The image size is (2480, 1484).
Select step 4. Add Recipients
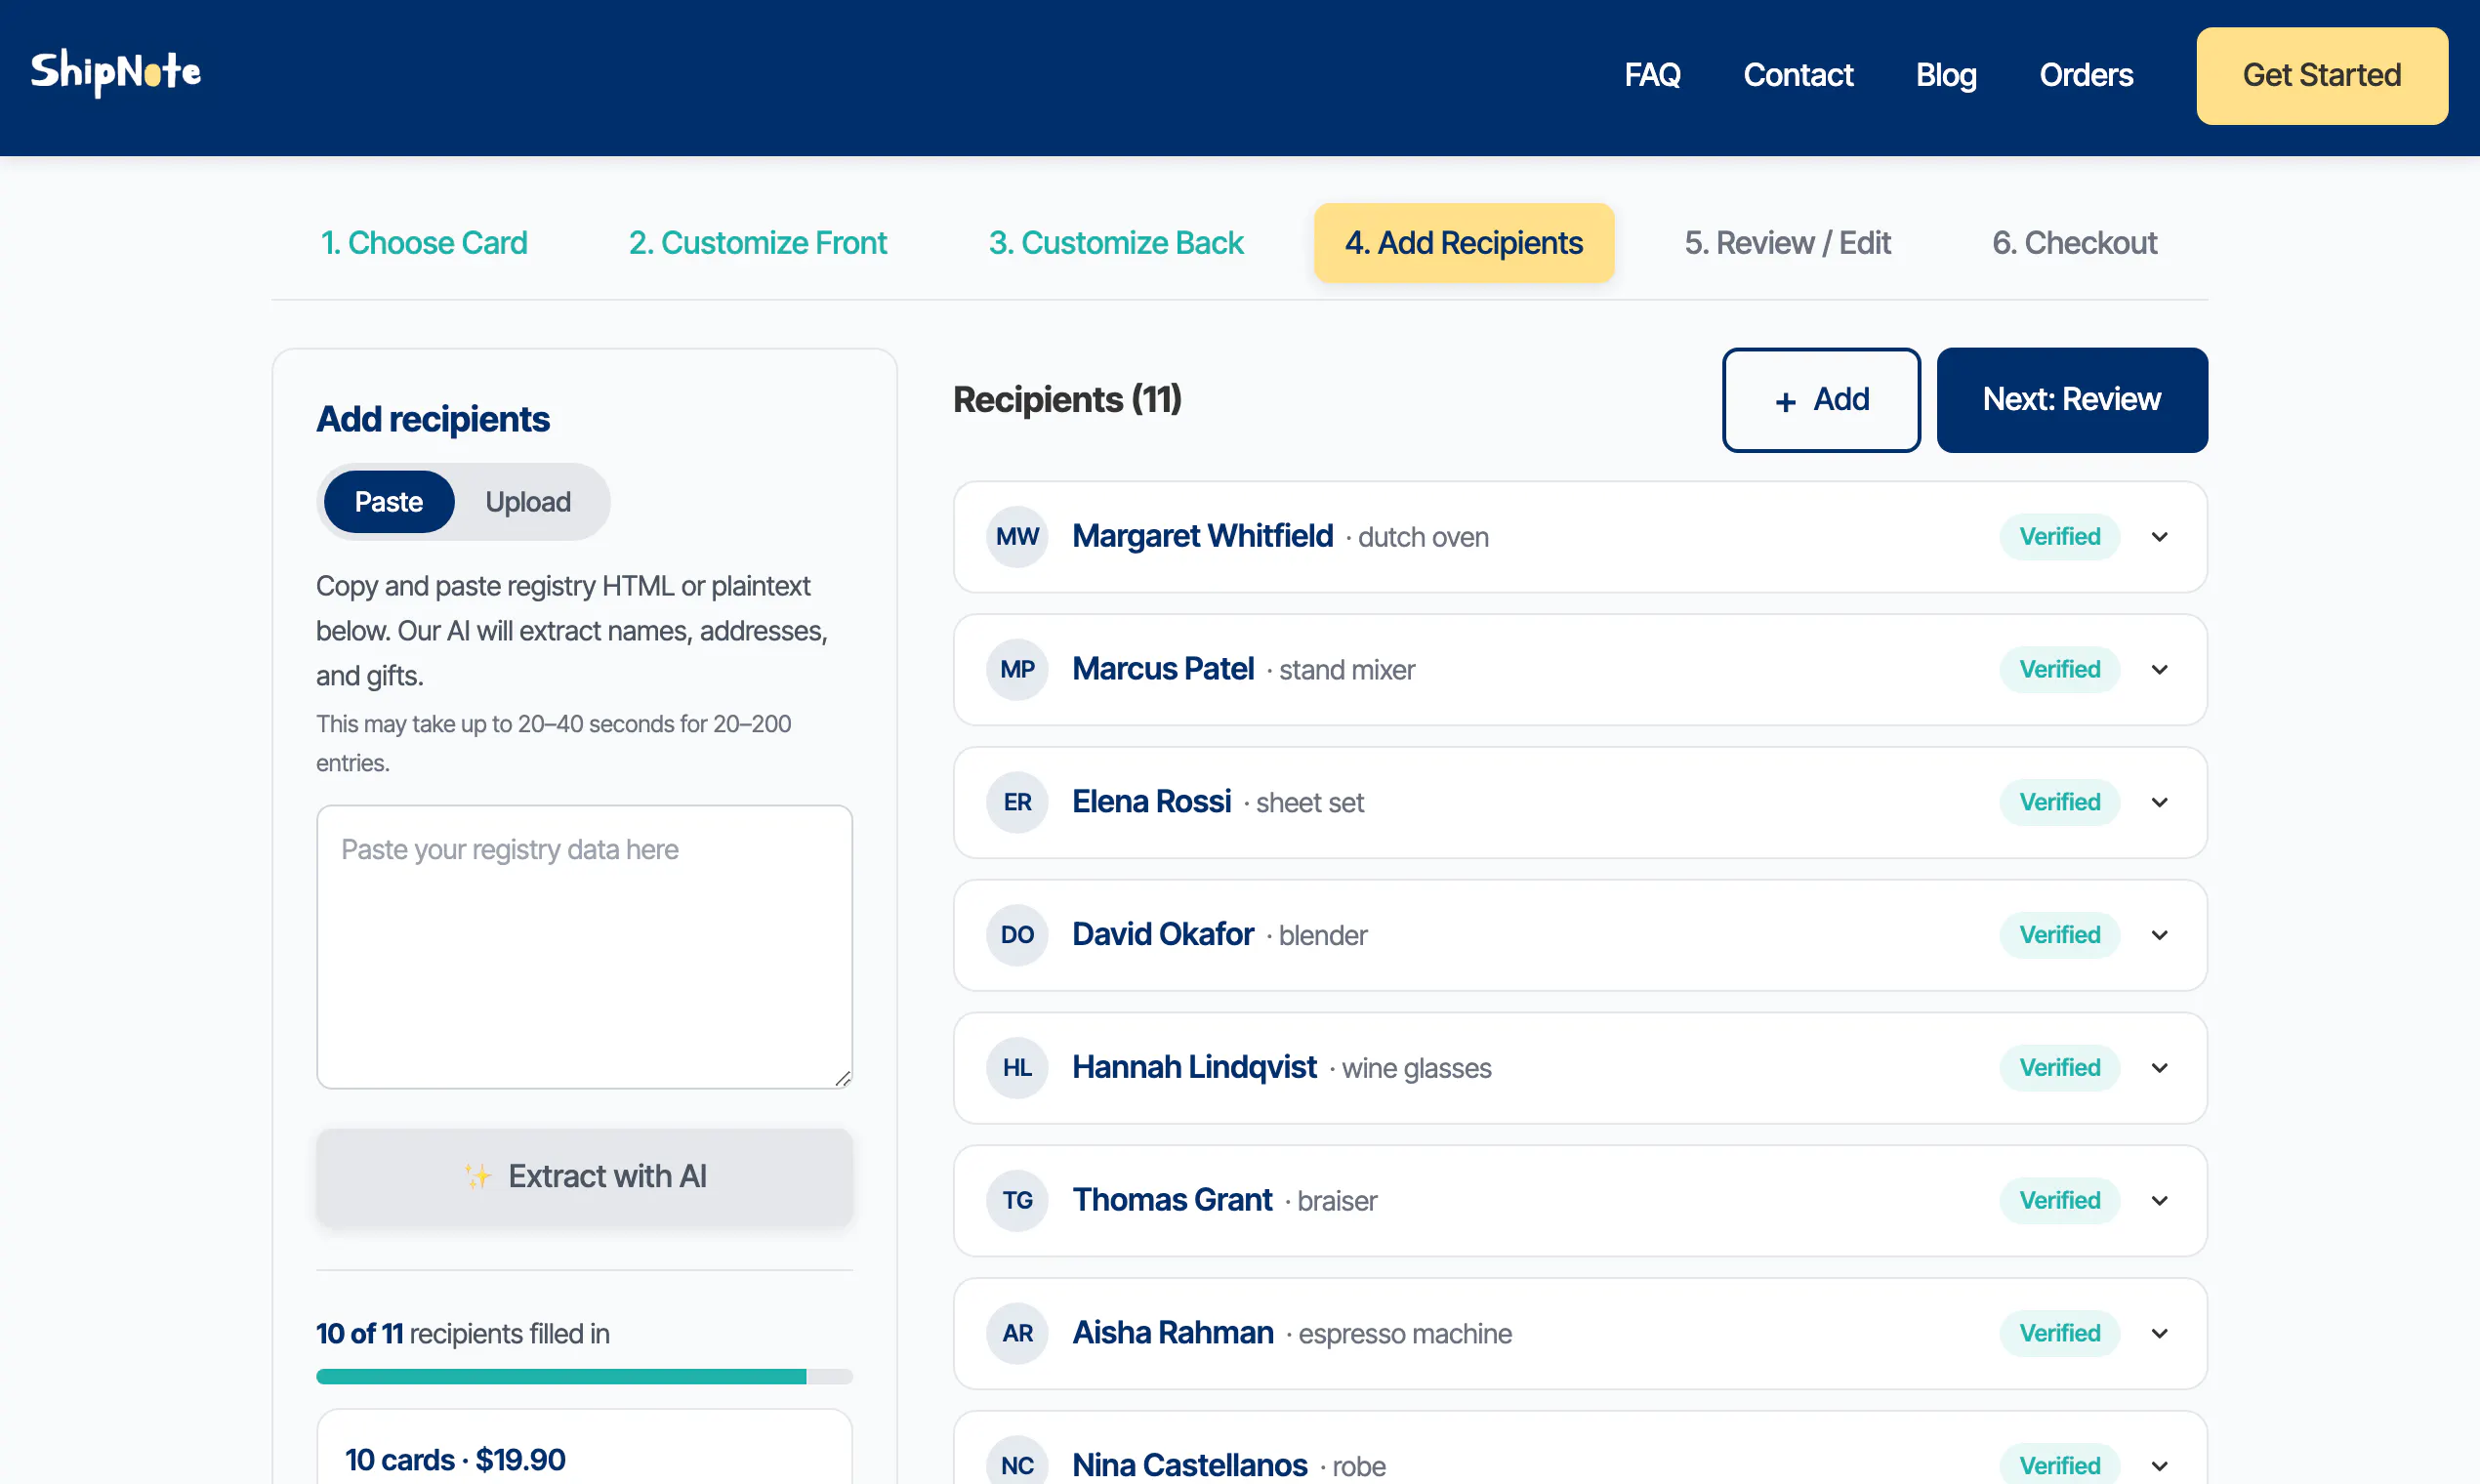click(x=1464, y=243)
